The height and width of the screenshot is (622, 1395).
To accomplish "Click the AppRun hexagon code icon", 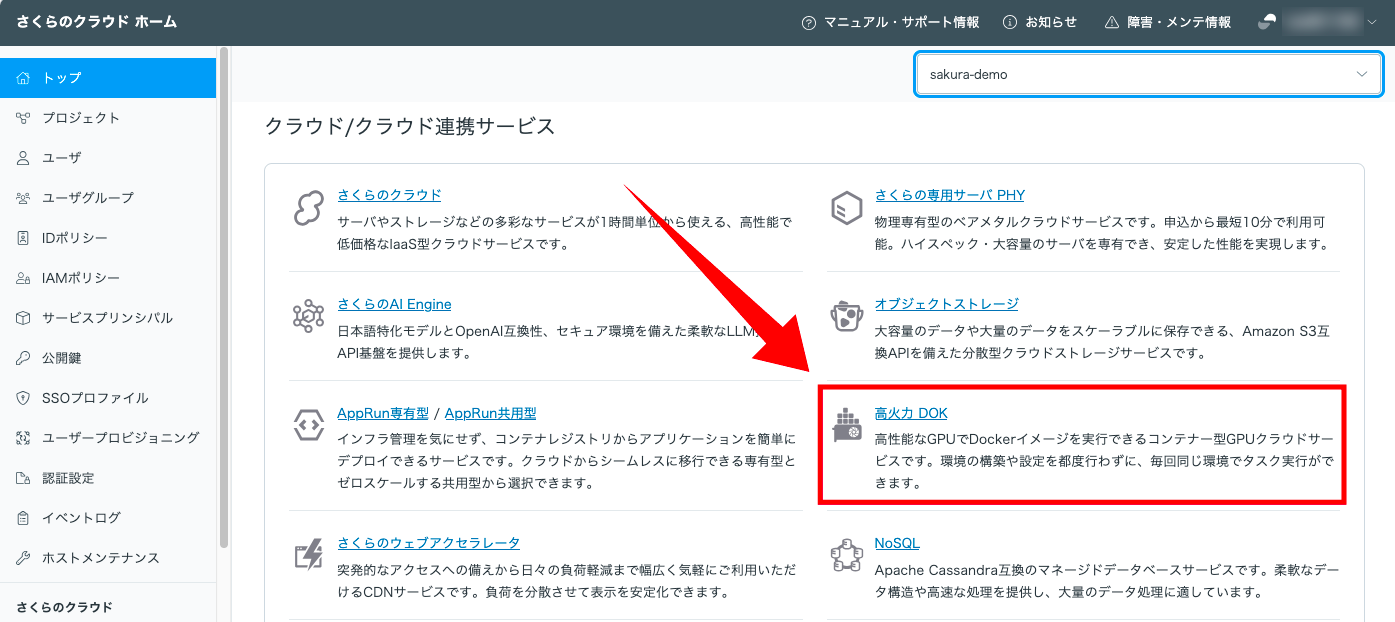I will point(308,426).
